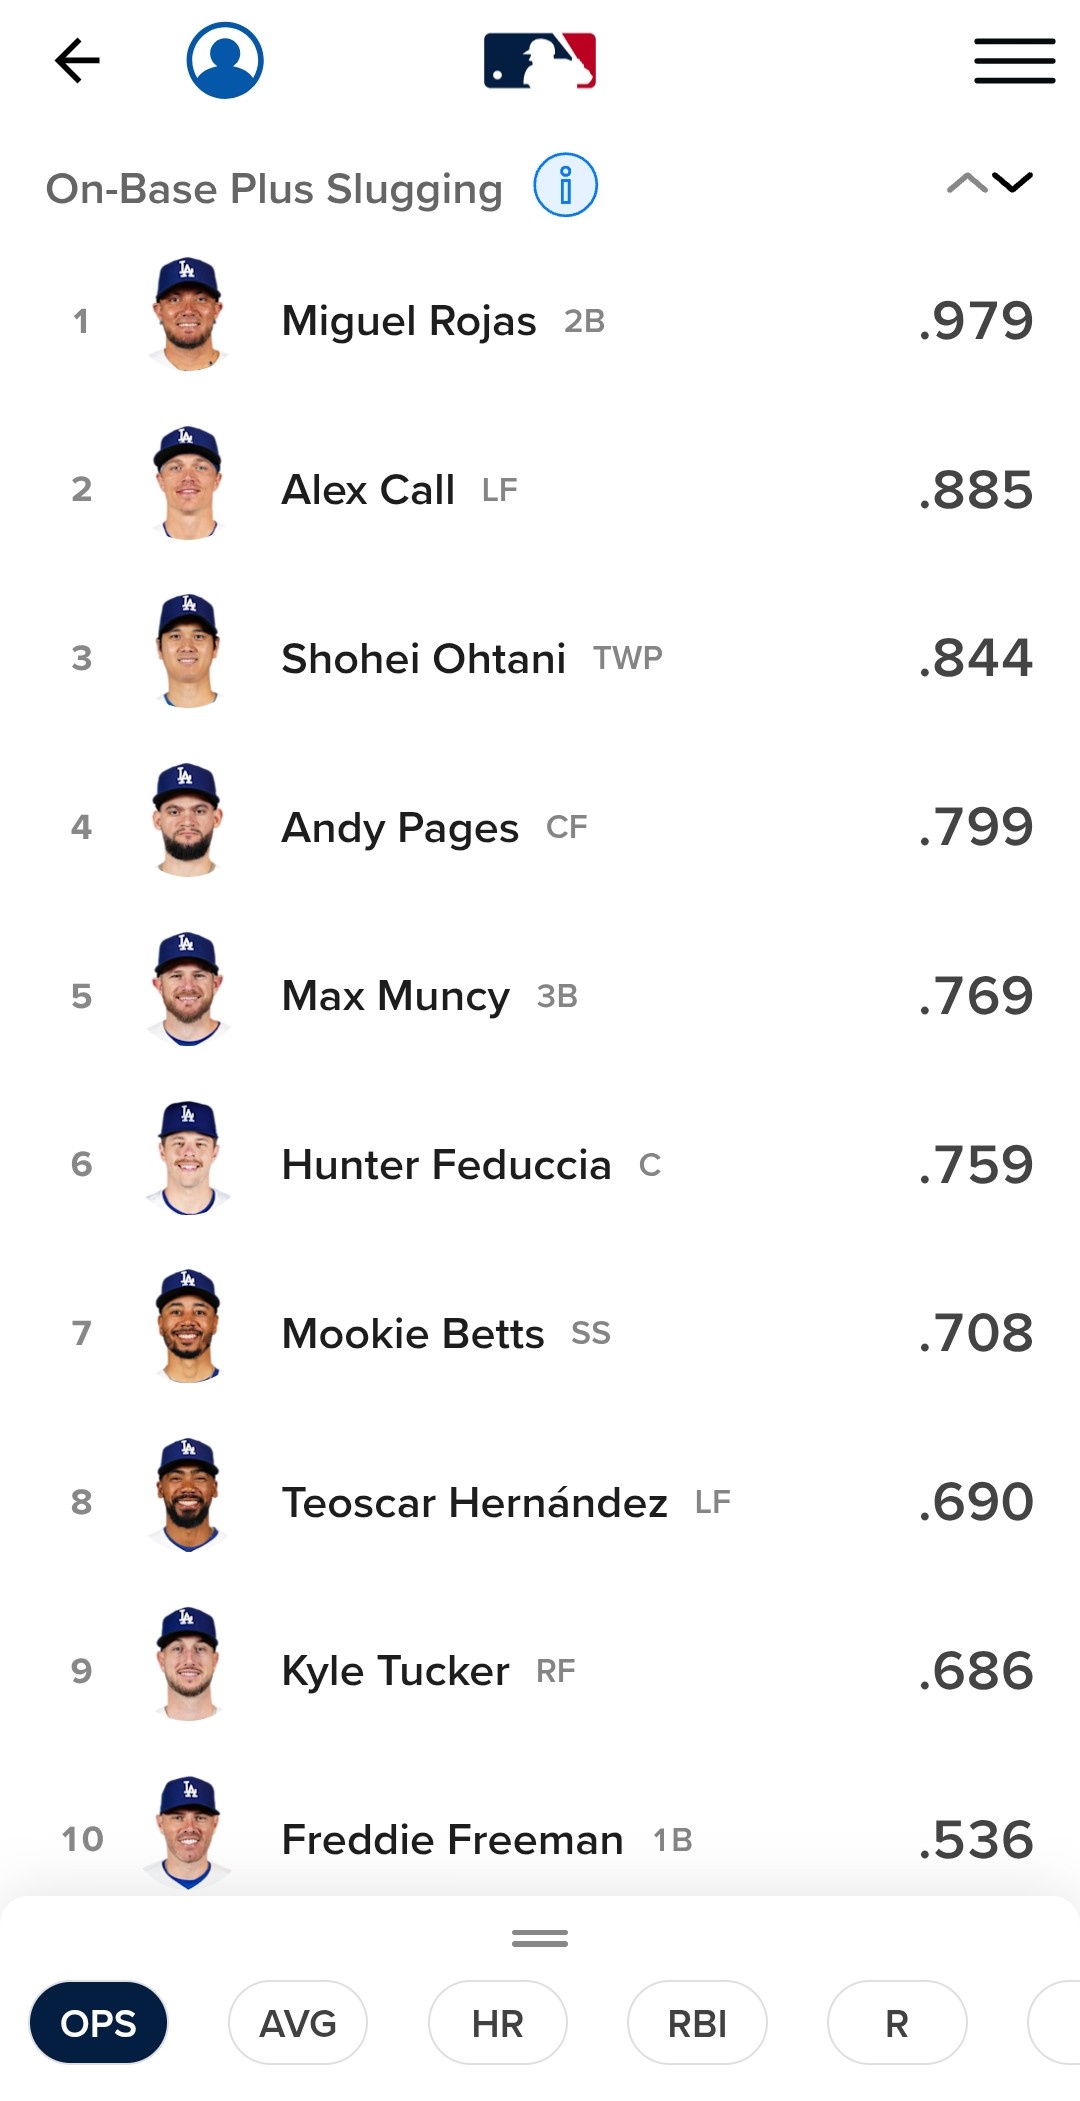Screen dimensions: 1080x2101
Task: Tap the back arrow icon
Action: coord(77,61)
